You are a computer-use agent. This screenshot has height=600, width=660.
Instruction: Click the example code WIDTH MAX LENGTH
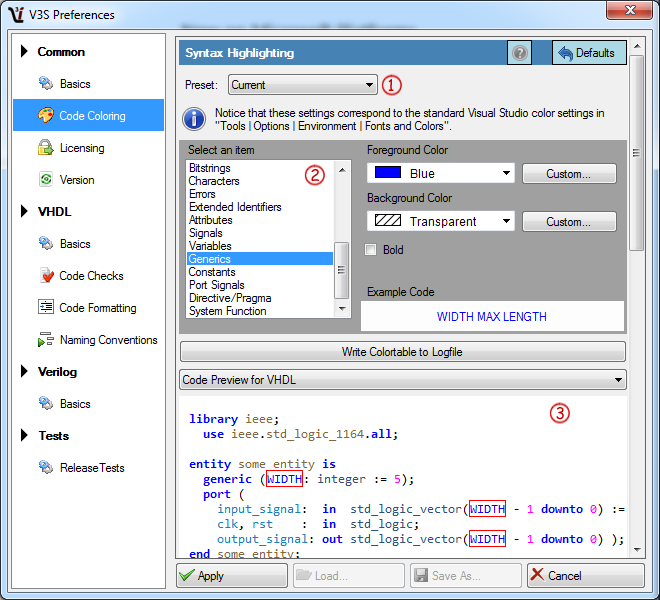coord(491,316)
